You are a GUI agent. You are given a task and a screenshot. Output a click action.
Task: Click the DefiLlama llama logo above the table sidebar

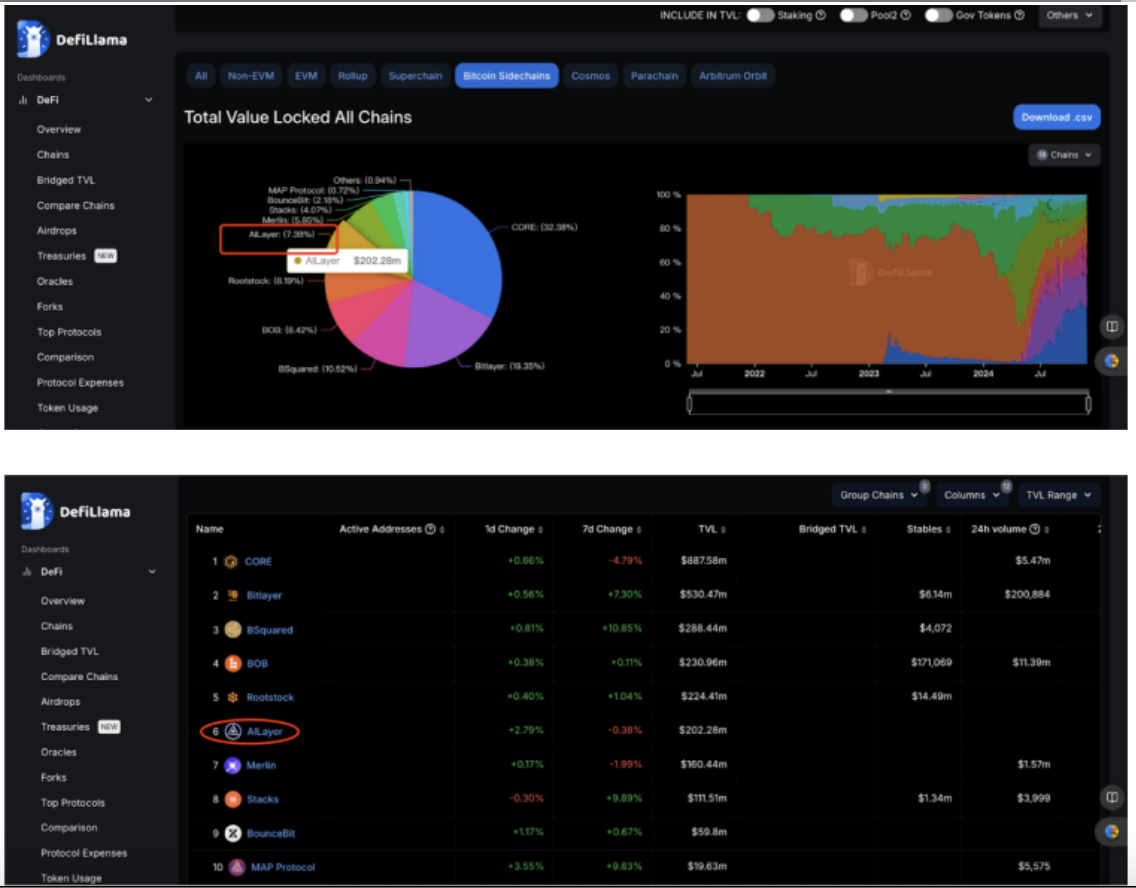(37, 511)
